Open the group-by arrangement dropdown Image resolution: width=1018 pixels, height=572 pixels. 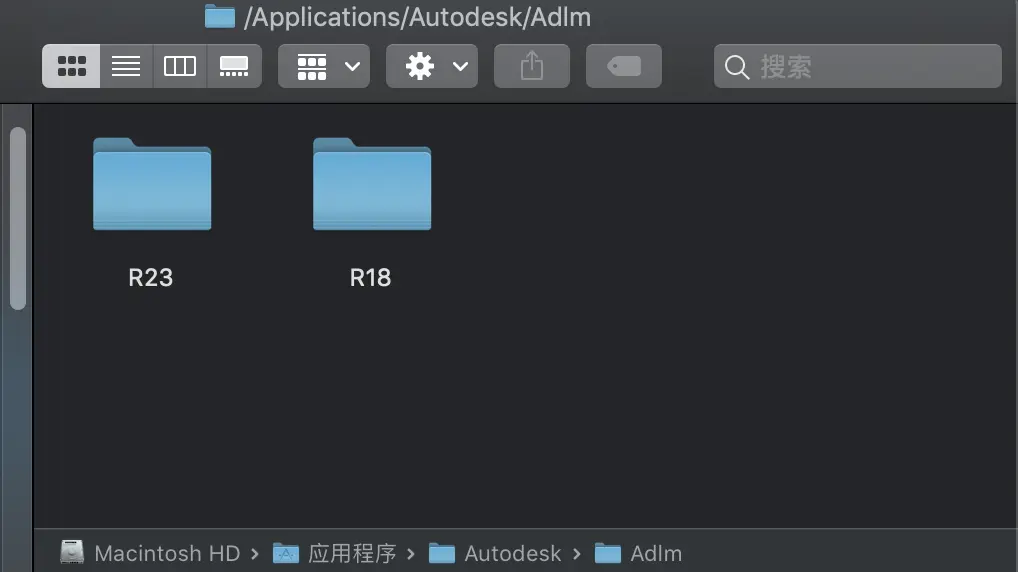click(x=324, y=66)
